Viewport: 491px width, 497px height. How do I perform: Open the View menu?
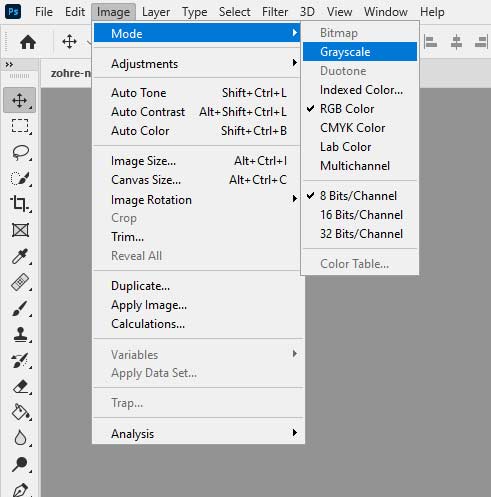(339, 12)
